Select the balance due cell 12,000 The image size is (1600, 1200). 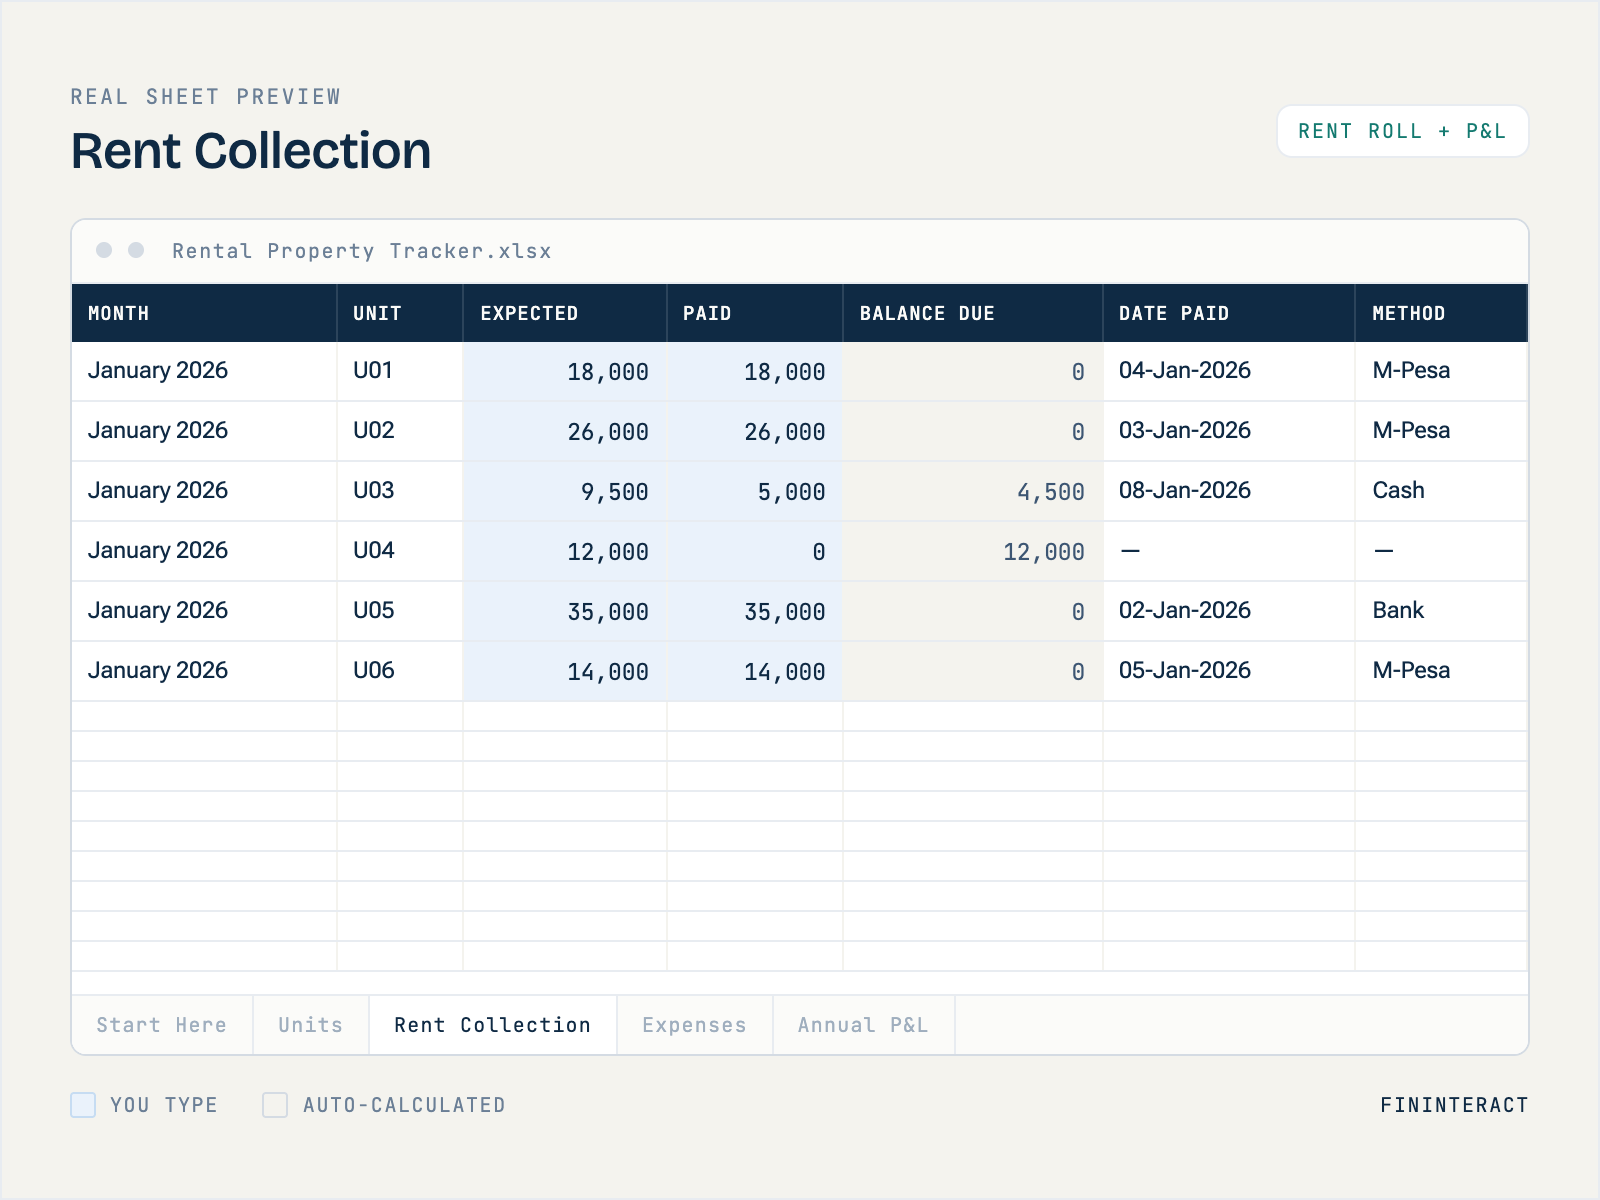click(973, 551)
